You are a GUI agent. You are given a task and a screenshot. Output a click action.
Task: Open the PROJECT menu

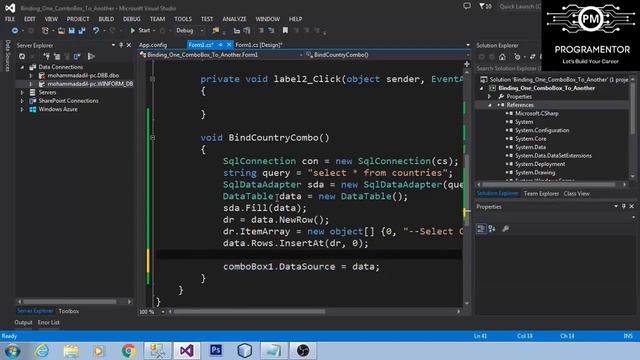tap(78, 19)
